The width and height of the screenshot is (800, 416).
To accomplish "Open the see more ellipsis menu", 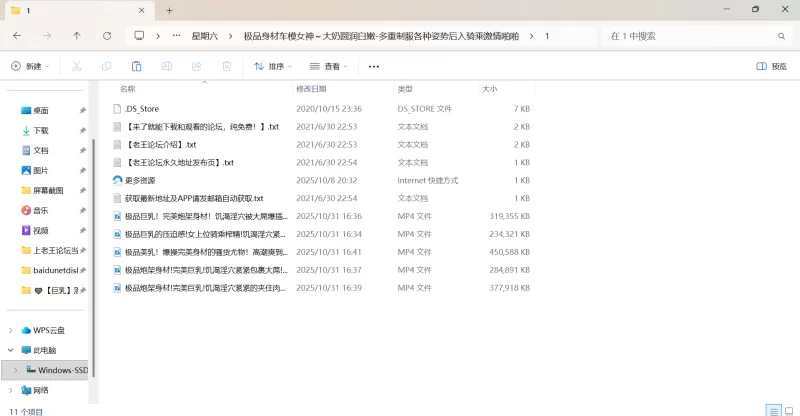I will click(x=374, y=67).
